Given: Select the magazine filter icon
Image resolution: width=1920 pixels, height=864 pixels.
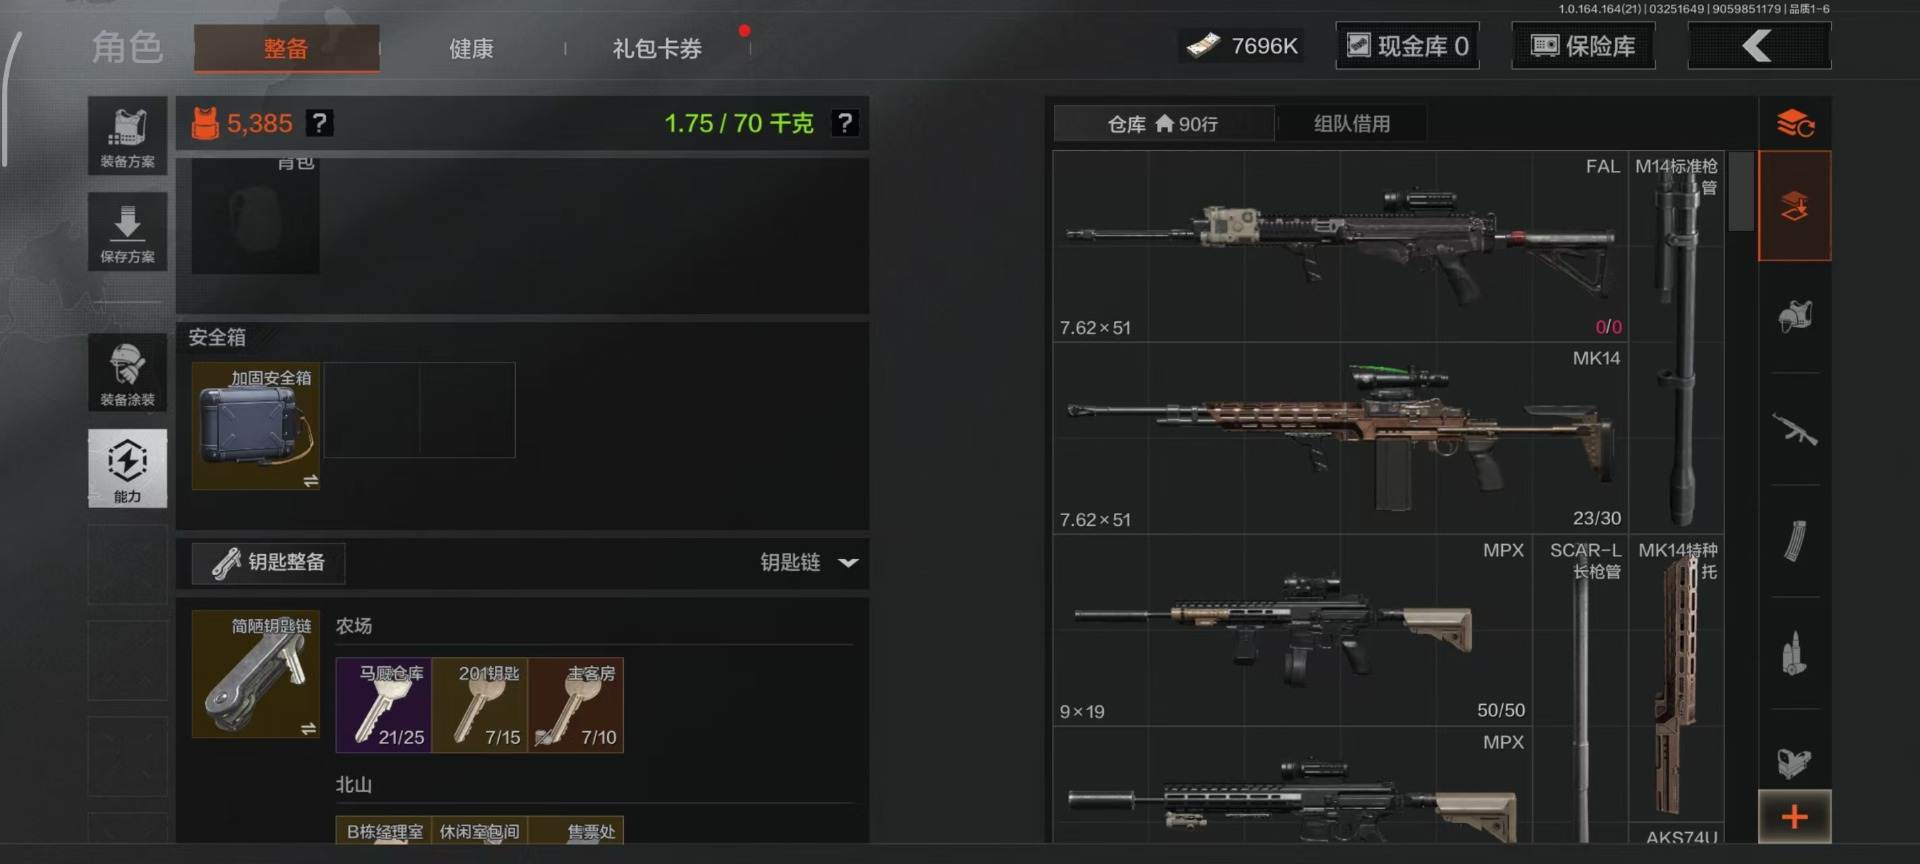Looking at the screenshot, I should point(1795,542).
